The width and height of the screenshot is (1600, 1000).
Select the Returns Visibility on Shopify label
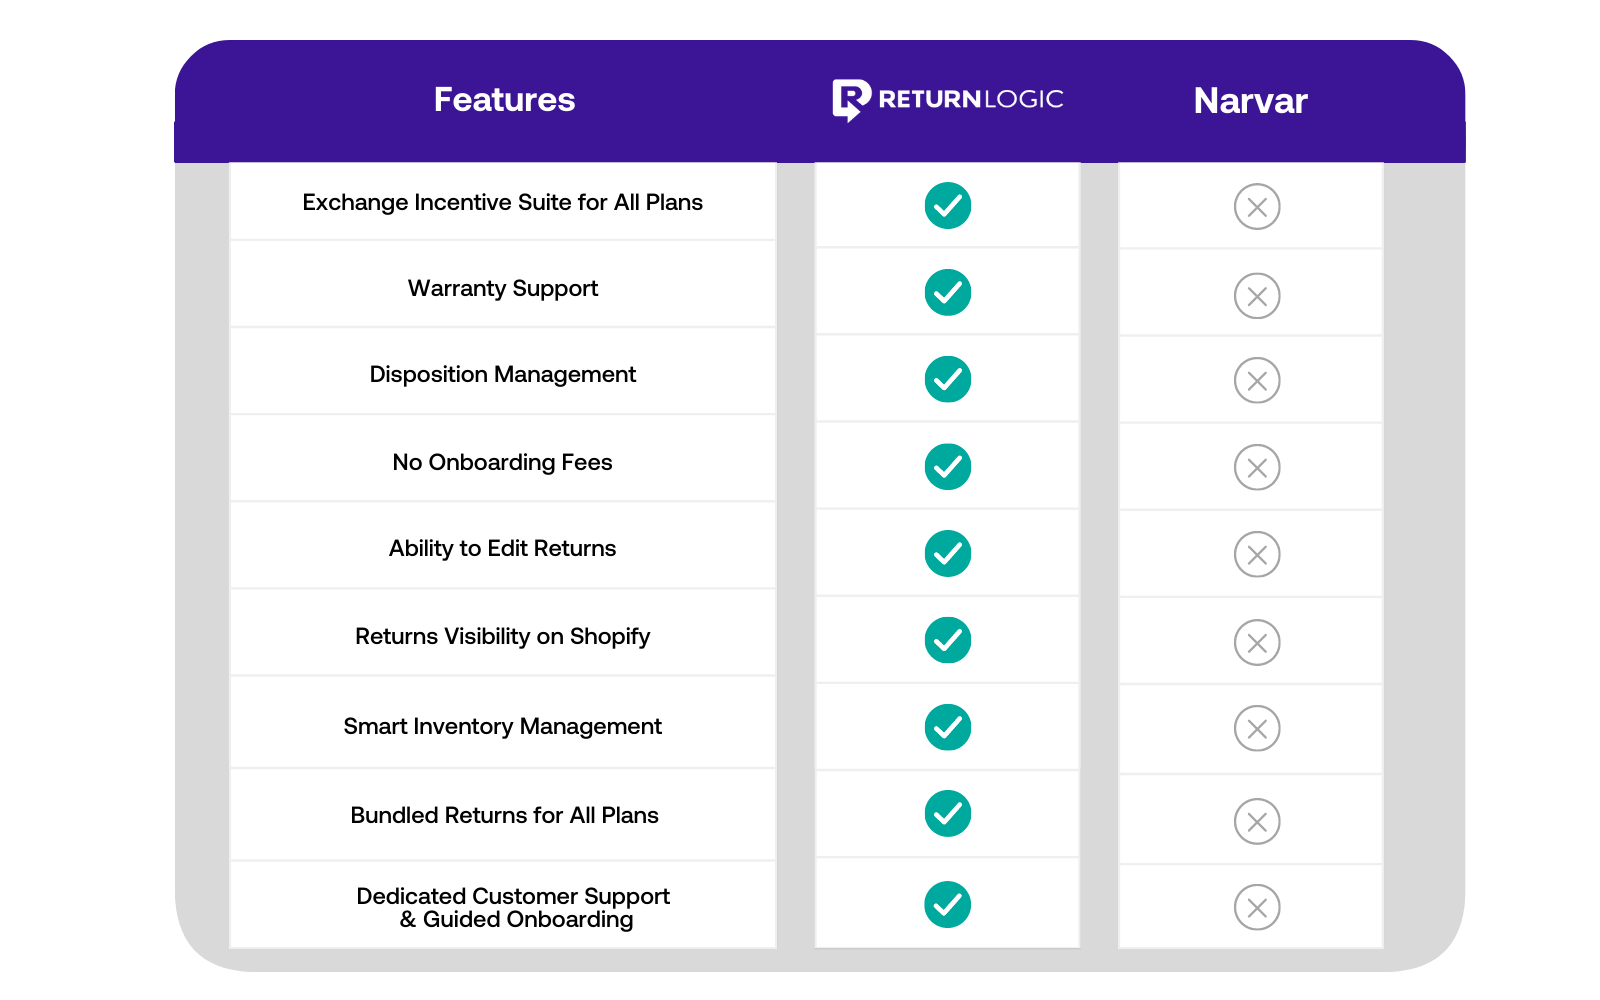point(503,636)
